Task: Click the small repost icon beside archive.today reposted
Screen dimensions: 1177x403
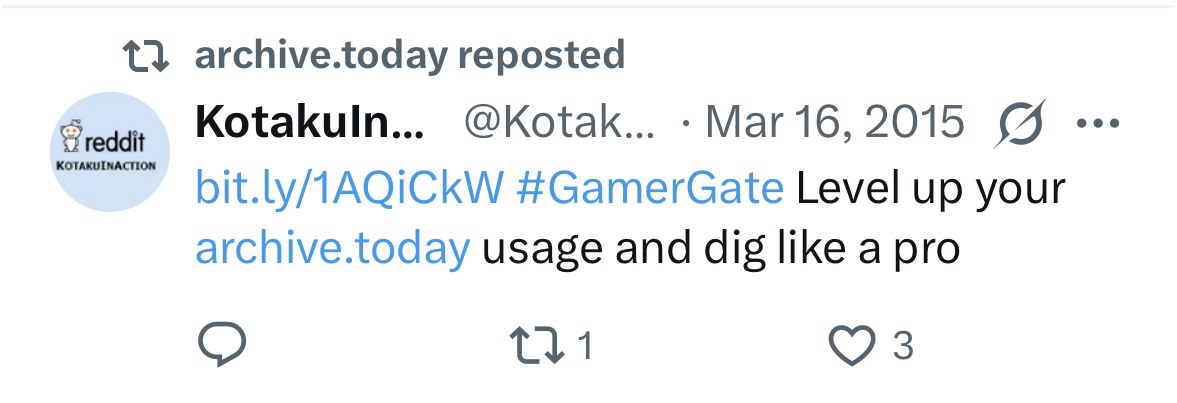Action: 143,55
